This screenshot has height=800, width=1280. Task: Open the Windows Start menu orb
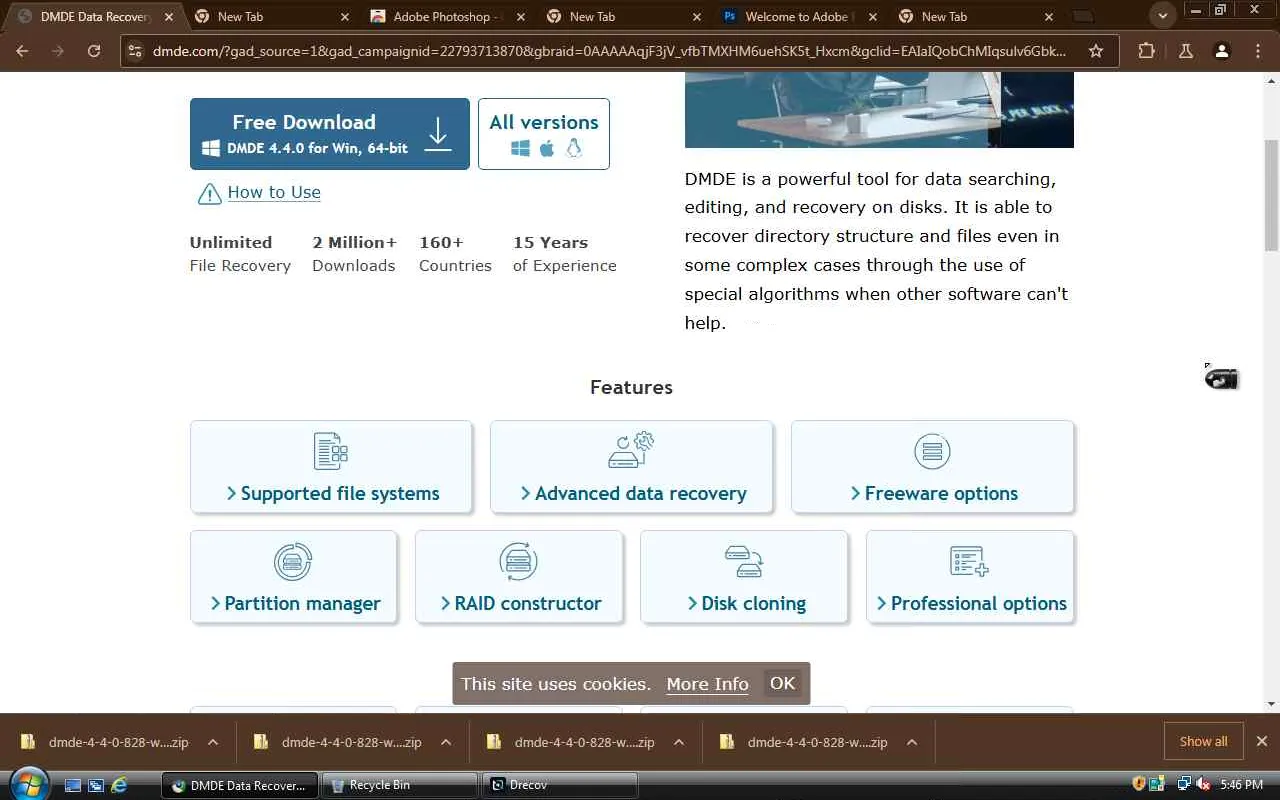[28, 784]
